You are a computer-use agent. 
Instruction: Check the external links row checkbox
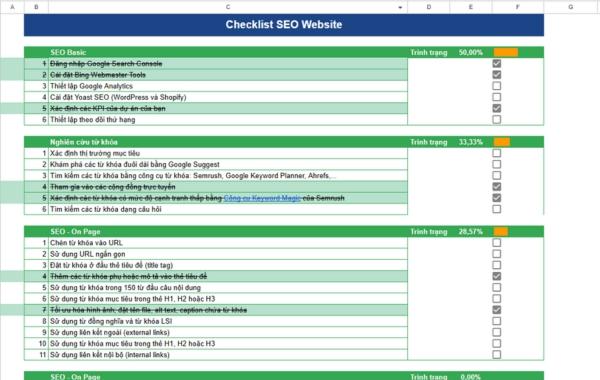click(497, 332)
